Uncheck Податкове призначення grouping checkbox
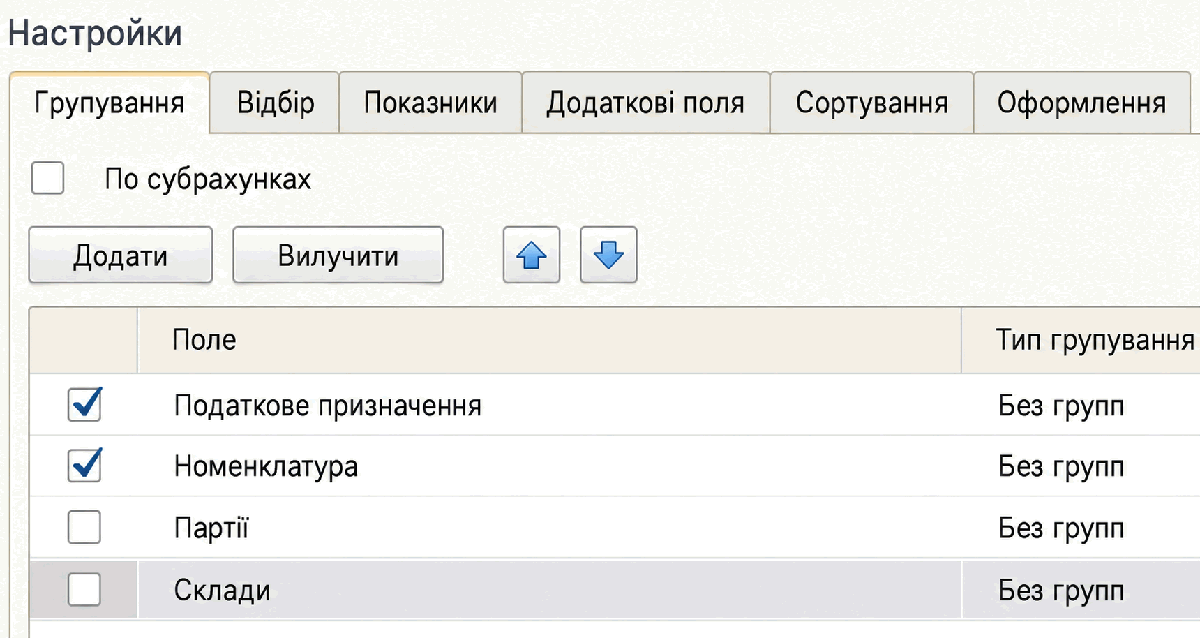 [x=84, y=405]
